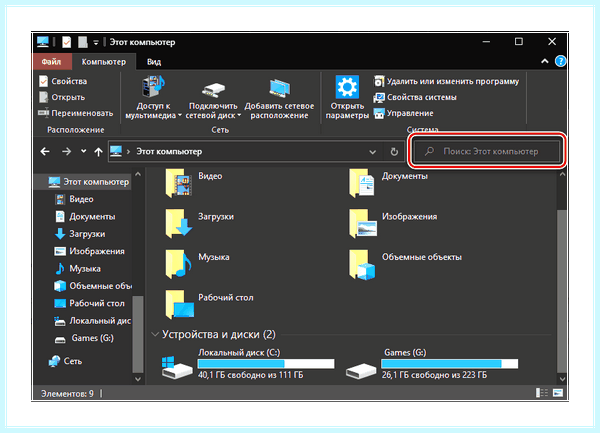The image size is (600, 433).
Task: Click 26,1 ГБ свободно из 223 ГБ text
Action: pyautogui.click(x=434, y=375)
